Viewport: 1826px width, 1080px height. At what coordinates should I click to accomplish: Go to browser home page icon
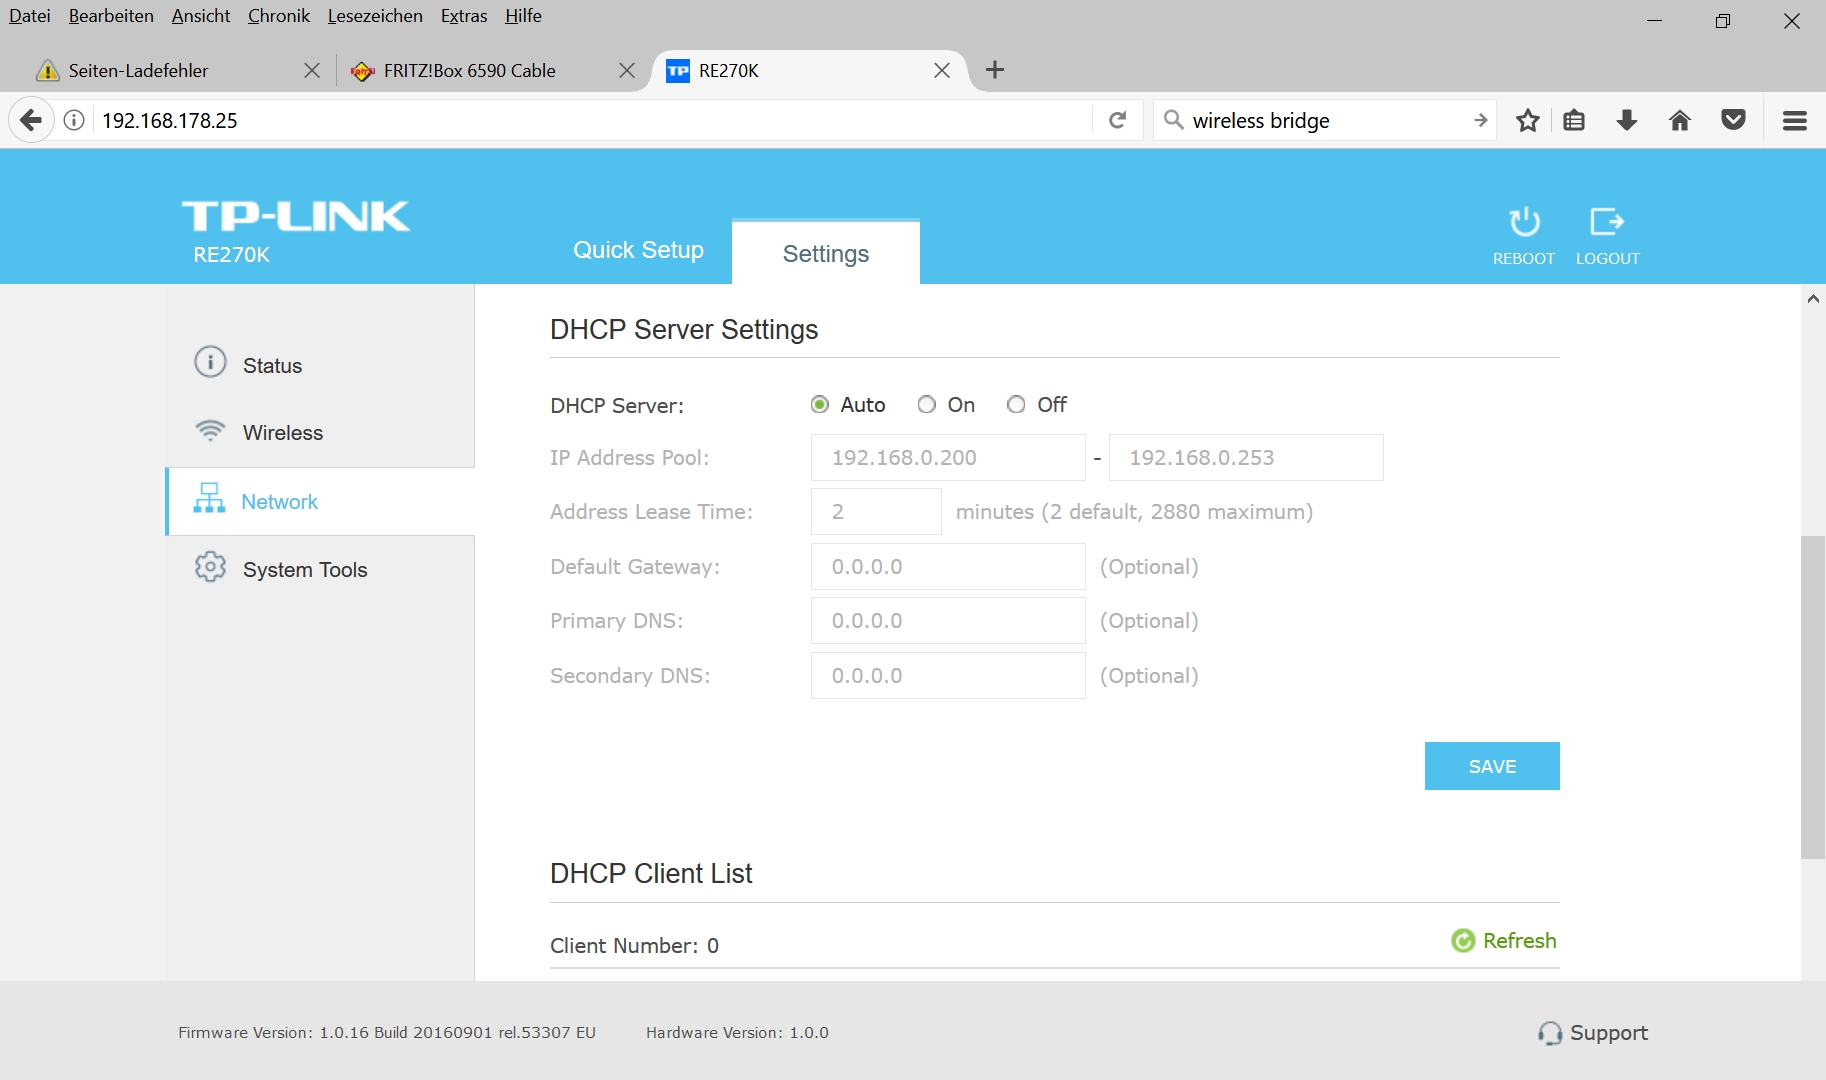(x=1680, y=121)
